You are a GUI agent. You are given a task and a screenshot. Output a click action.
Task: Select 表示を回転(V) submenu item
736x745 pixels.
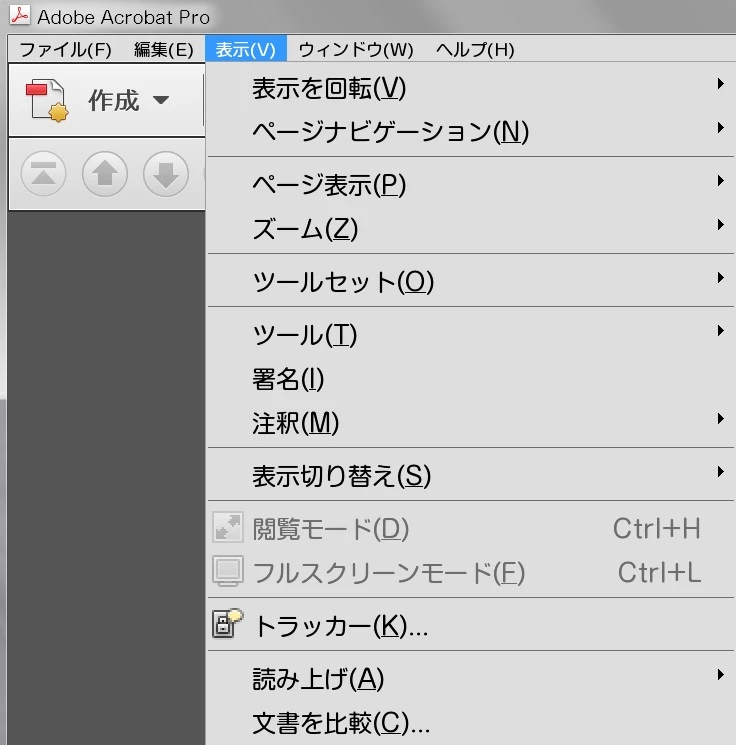tap(471, 88)
